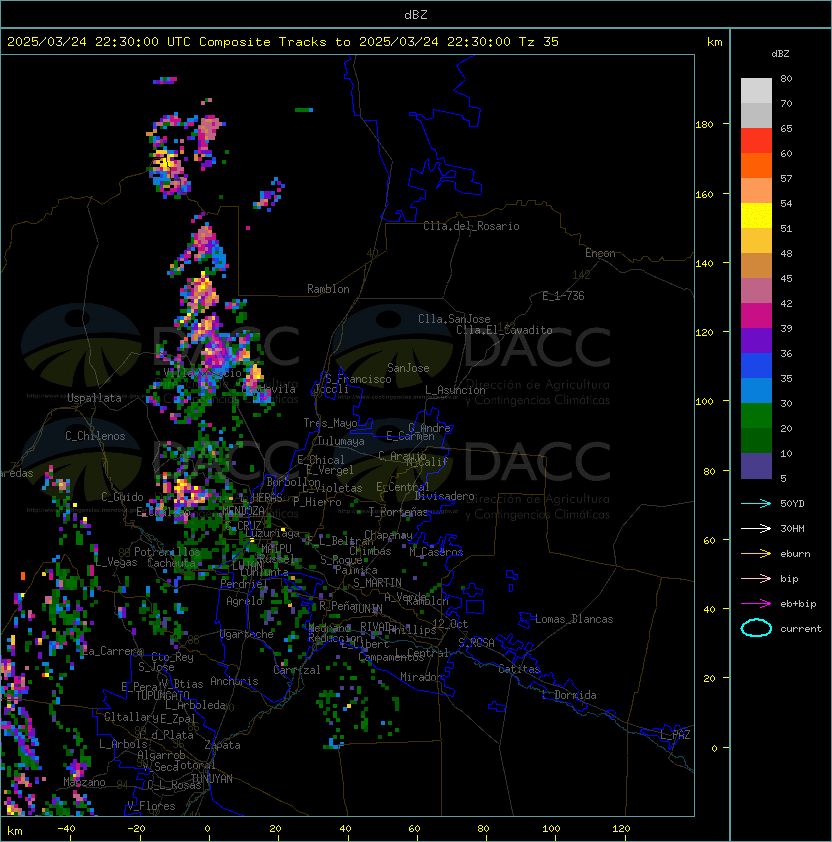832x842 pixels.
Task: Click the 'Ugarteche' place label
Action: [x=247, y=634]
